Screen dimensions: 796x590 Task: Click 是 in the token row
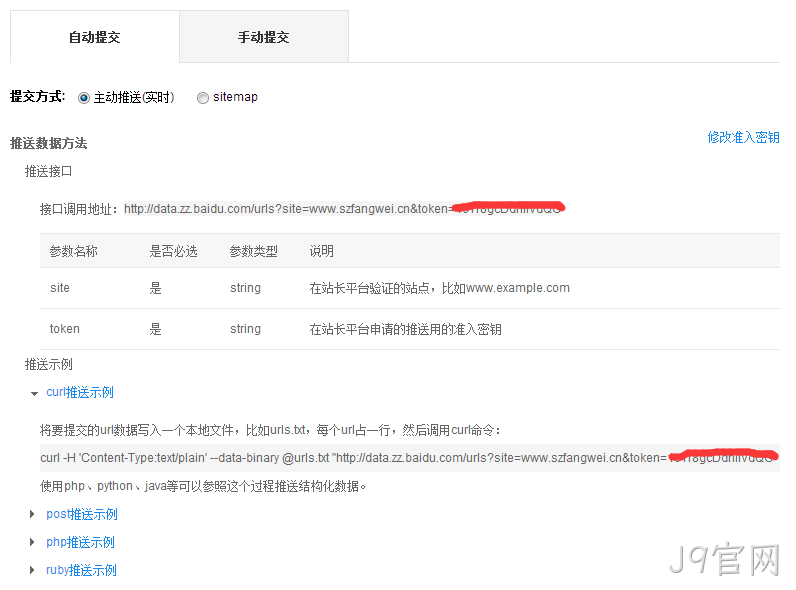pyautogui.click(x=155, y=330)
